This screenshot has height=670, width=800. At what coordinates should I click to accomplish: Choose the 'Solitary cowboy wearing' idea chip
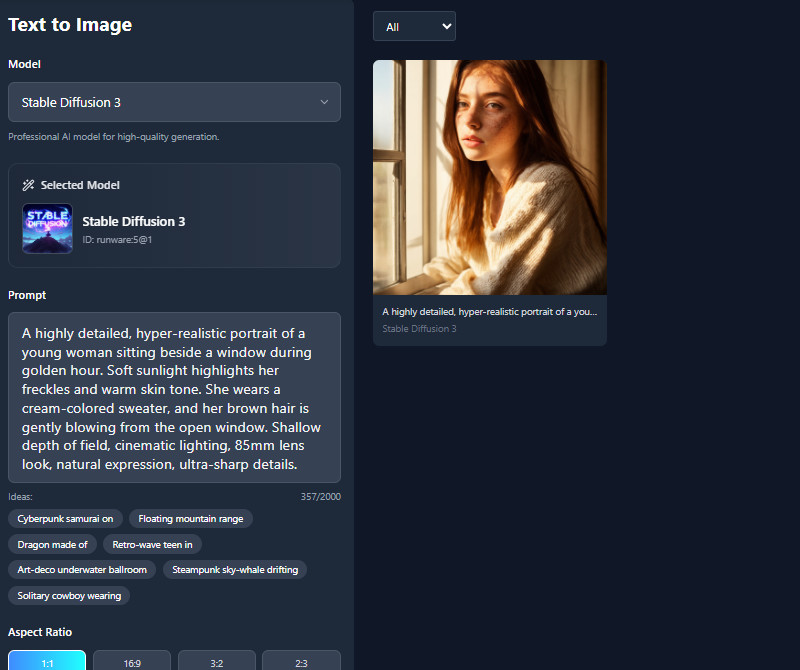tap(69, 596)
